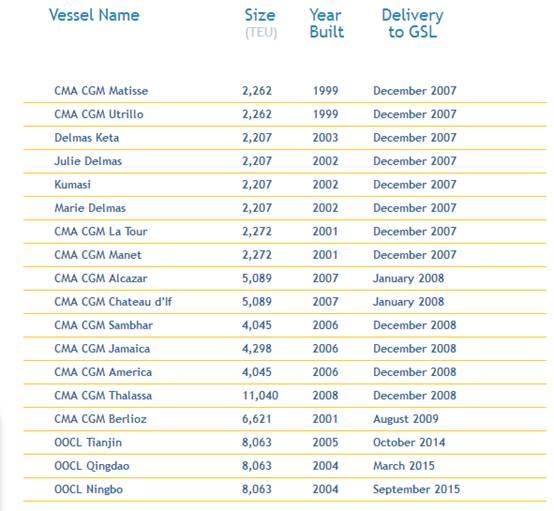554x511 pixels.
Task: Click the Marie Delmas vessel name
Action: click(x=90, y=208)
